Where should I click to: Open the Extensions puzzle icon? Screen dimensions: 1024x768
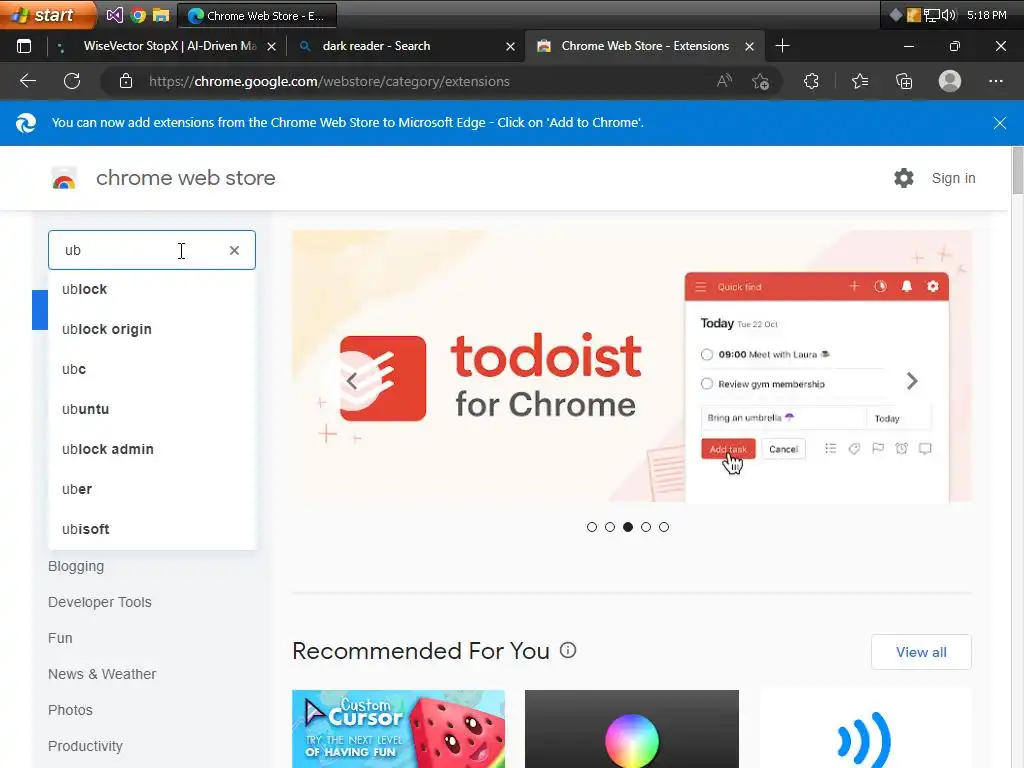coord(811,81)
